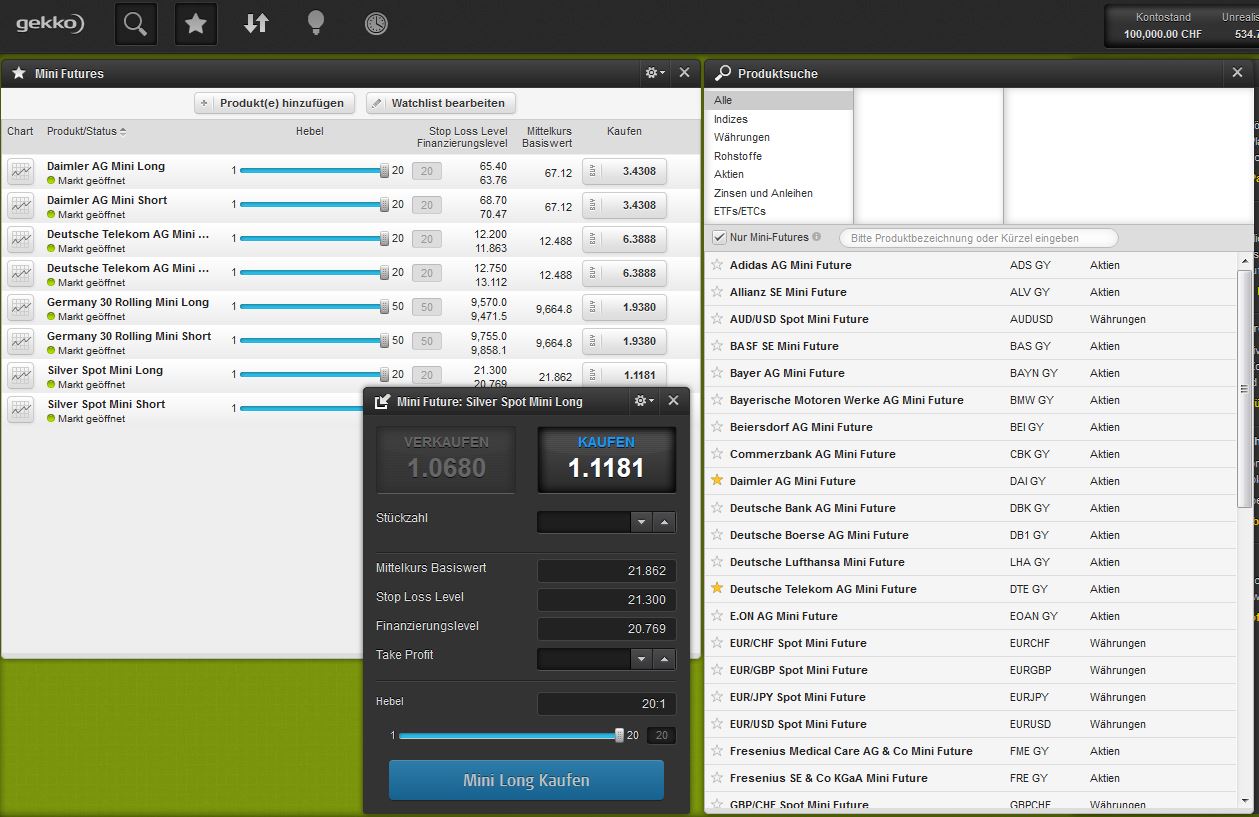The width and height of the screenshot is (1259, 817).
Task: Increase Take Profit with the up arrow
Action: tap(665, 659)
